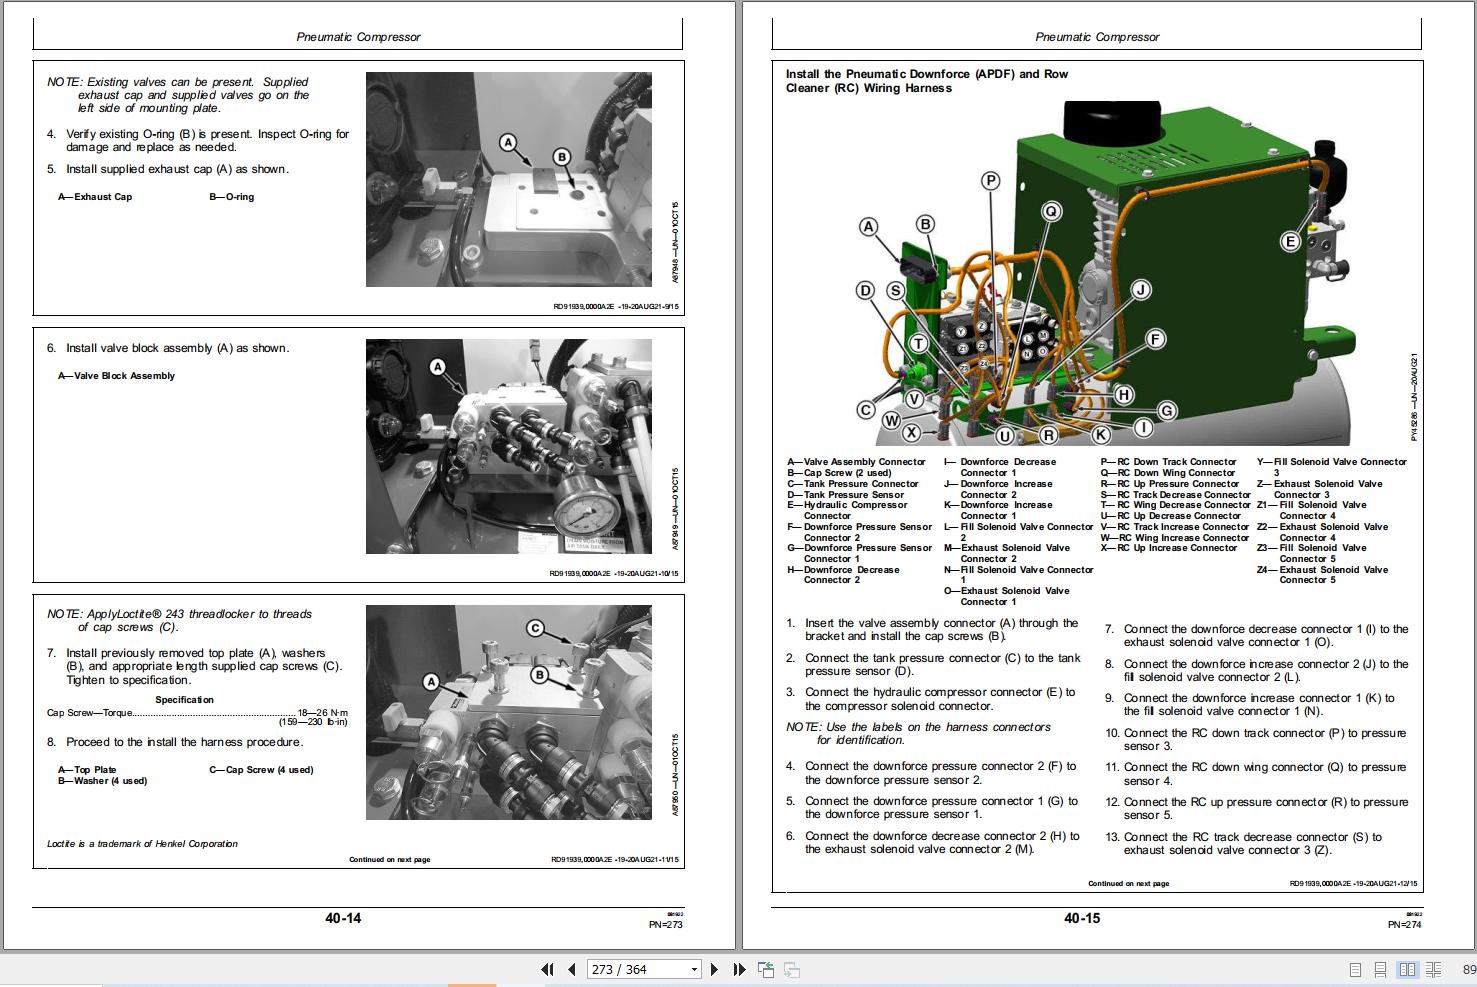Click the "C—Cap Screw (4 used)" legend text
The width and height of the screenshot is (1477, 987).
pos(261,770)
